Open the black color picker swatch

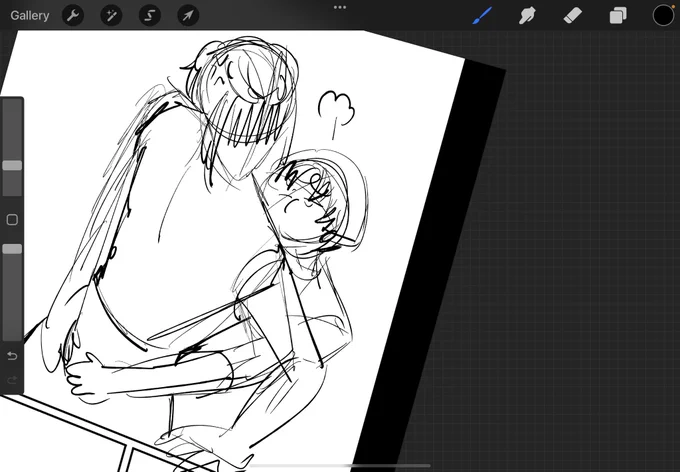(663, 16)
